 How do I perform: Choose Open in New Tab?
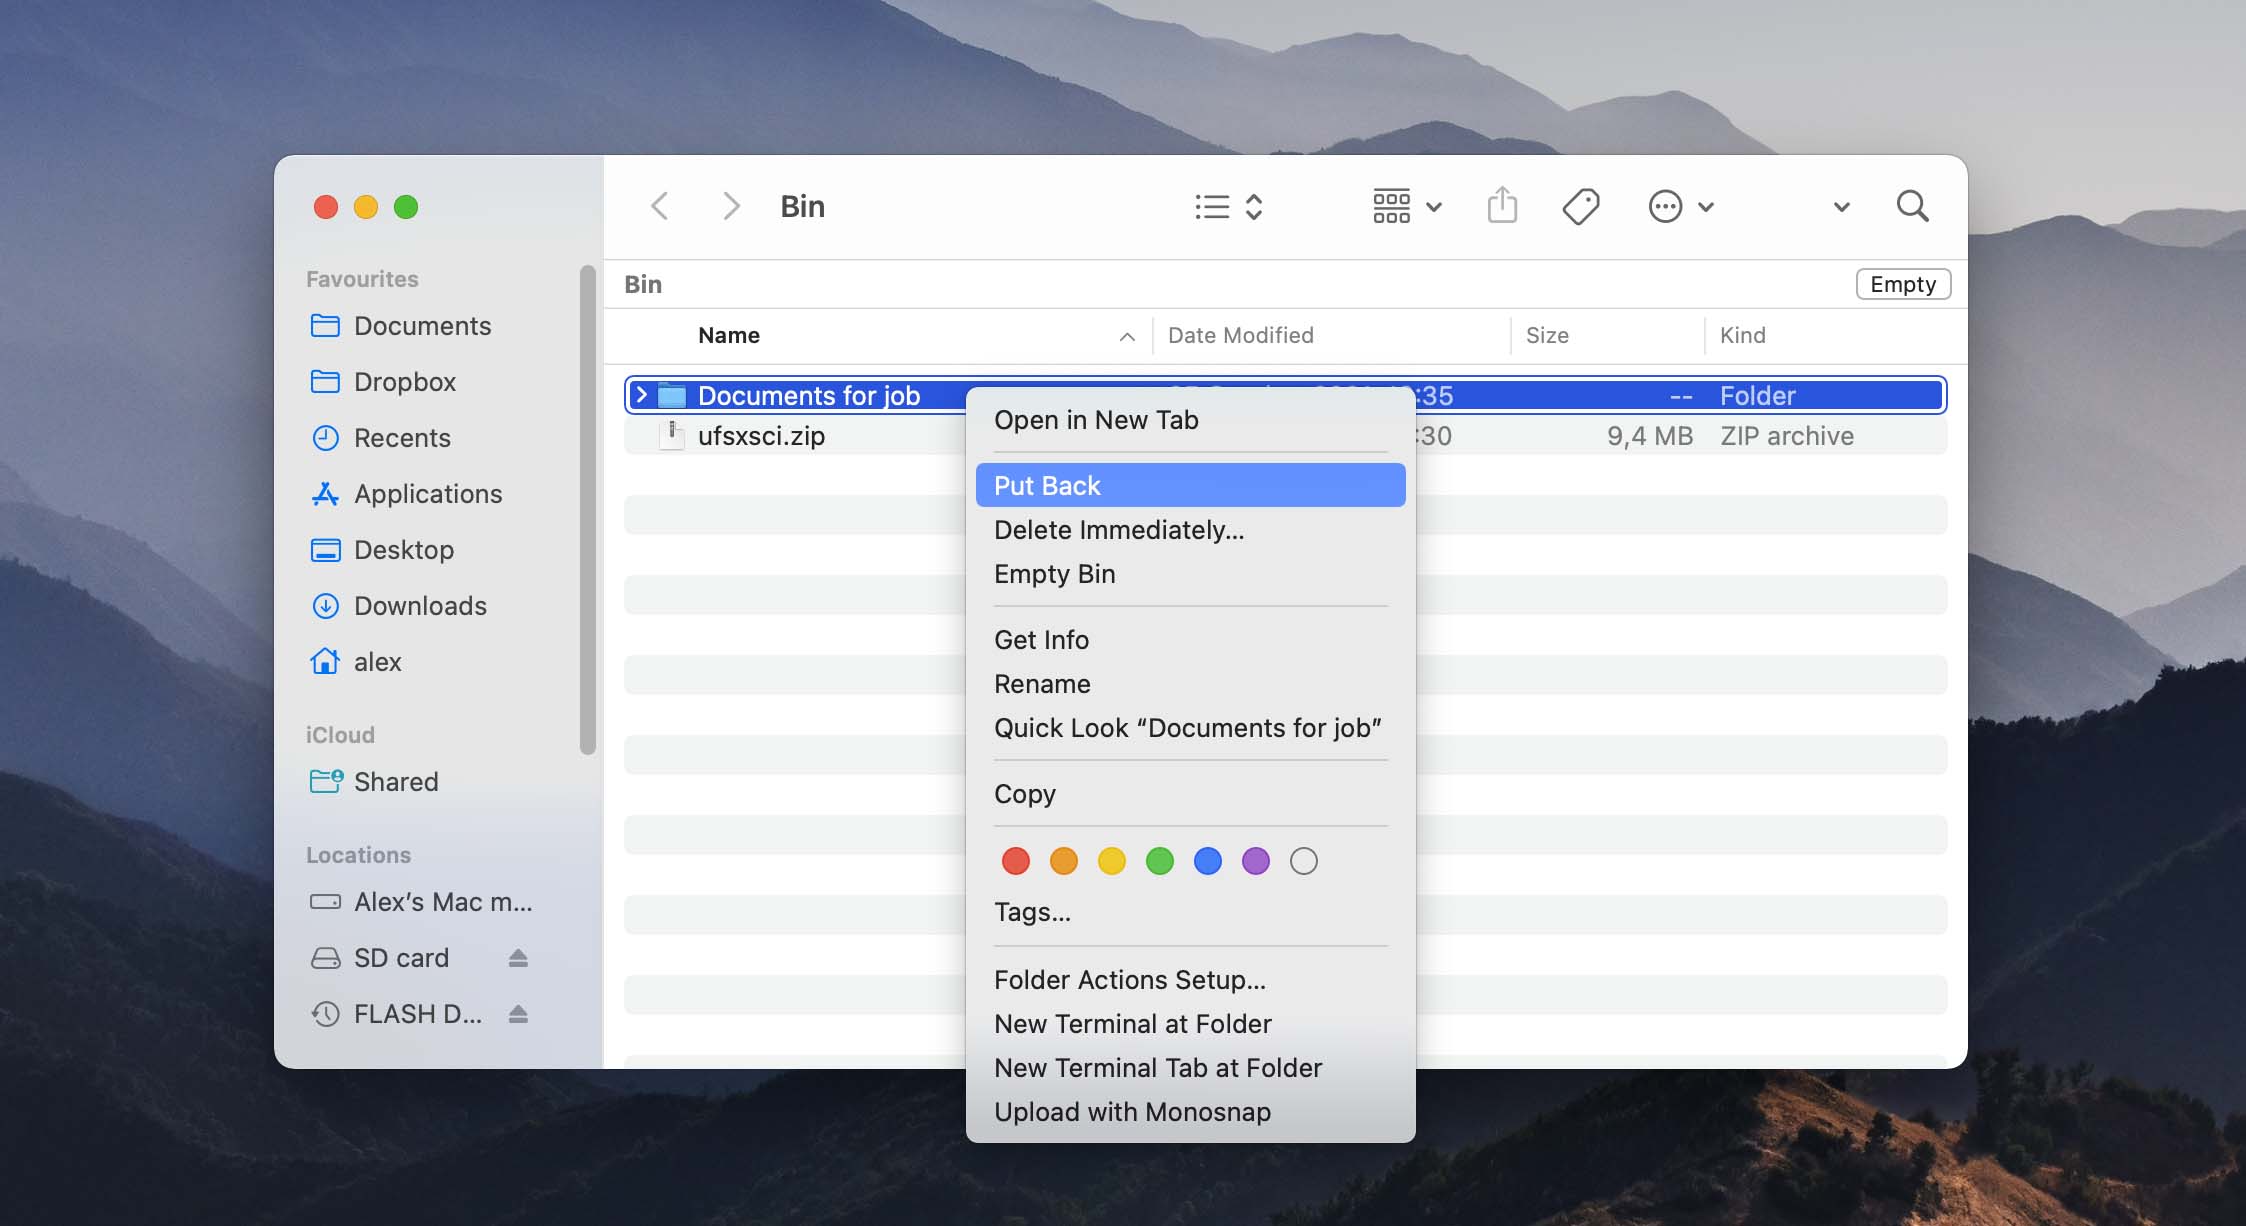coord(1190,420)
